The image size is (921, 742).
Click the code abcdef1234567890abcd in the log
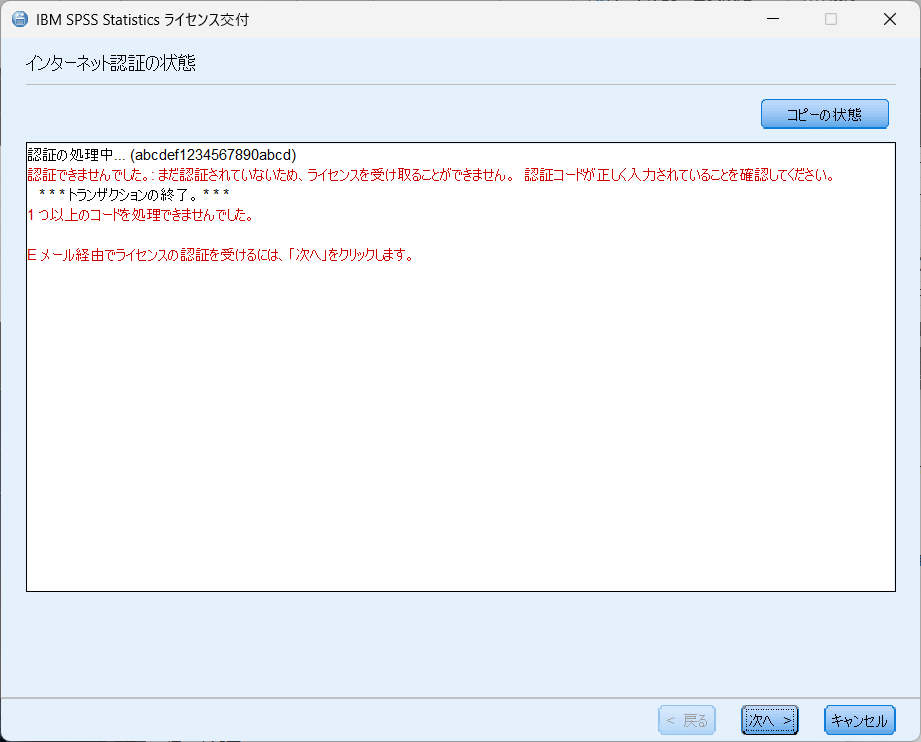(x=213, y=155)
